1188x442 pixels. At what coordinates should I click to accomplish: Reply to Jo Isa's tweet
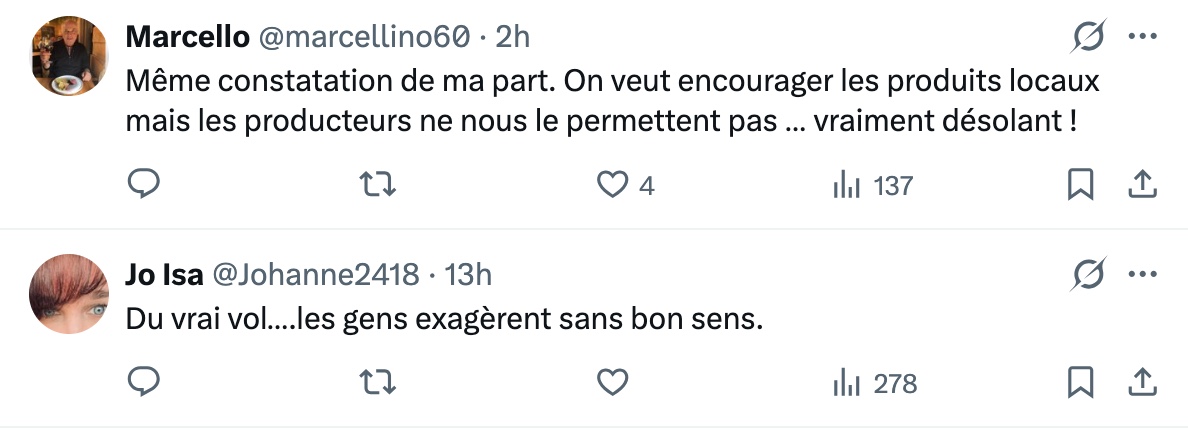point(145,382)
